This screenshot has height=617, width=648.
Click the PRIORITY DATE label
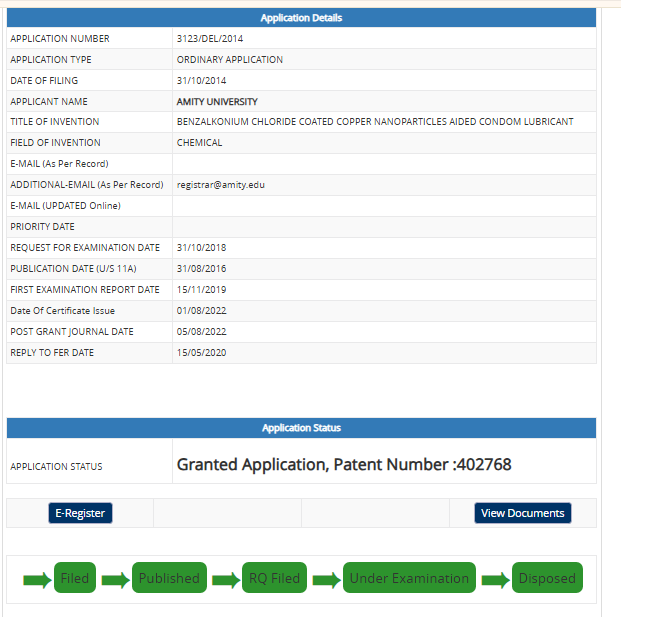point(43,226)
